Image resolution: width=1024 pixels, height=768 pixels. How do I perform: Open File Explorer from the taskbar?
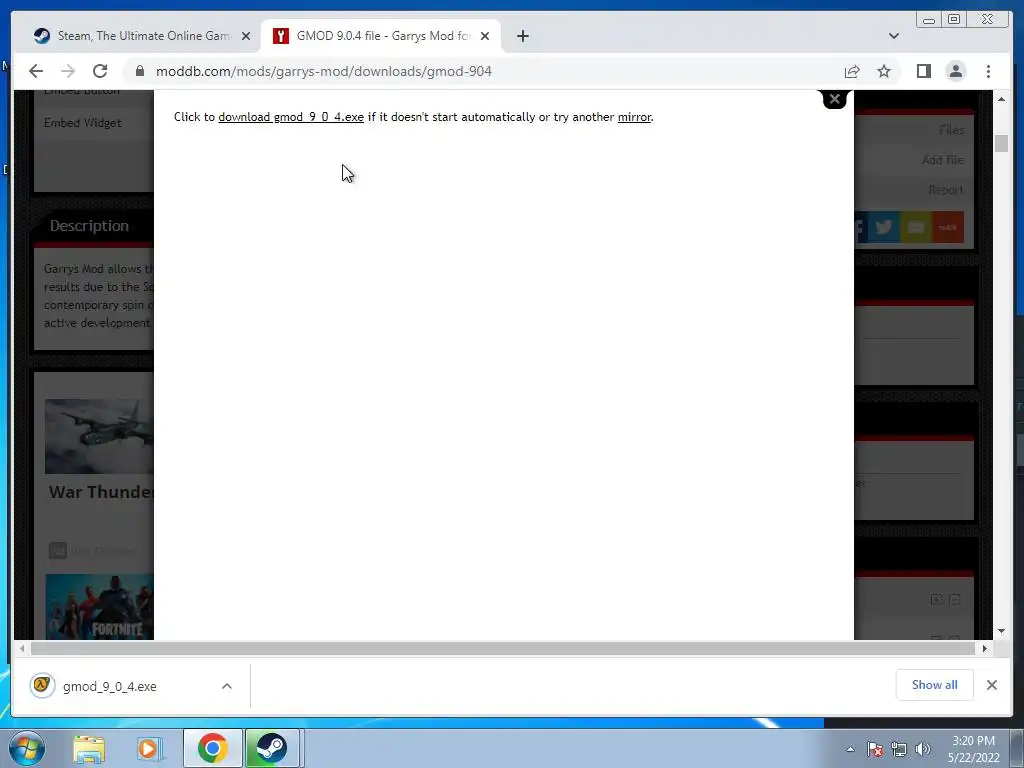pos(89,748)
